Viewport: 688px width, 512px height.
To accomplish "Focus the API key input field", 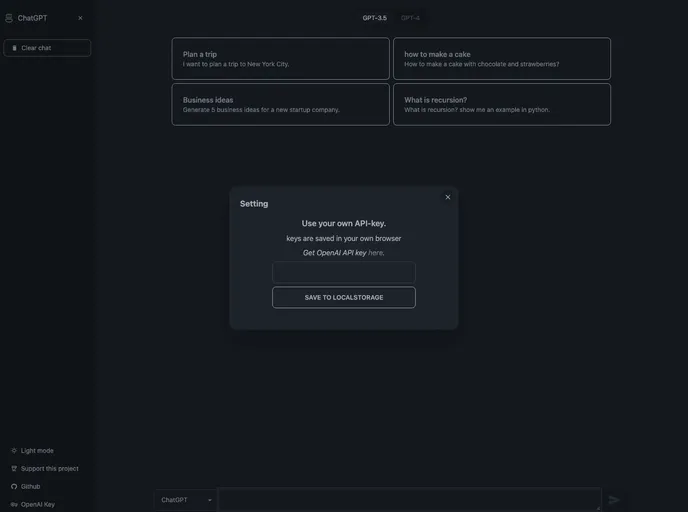I will click(x=344, y=272).
